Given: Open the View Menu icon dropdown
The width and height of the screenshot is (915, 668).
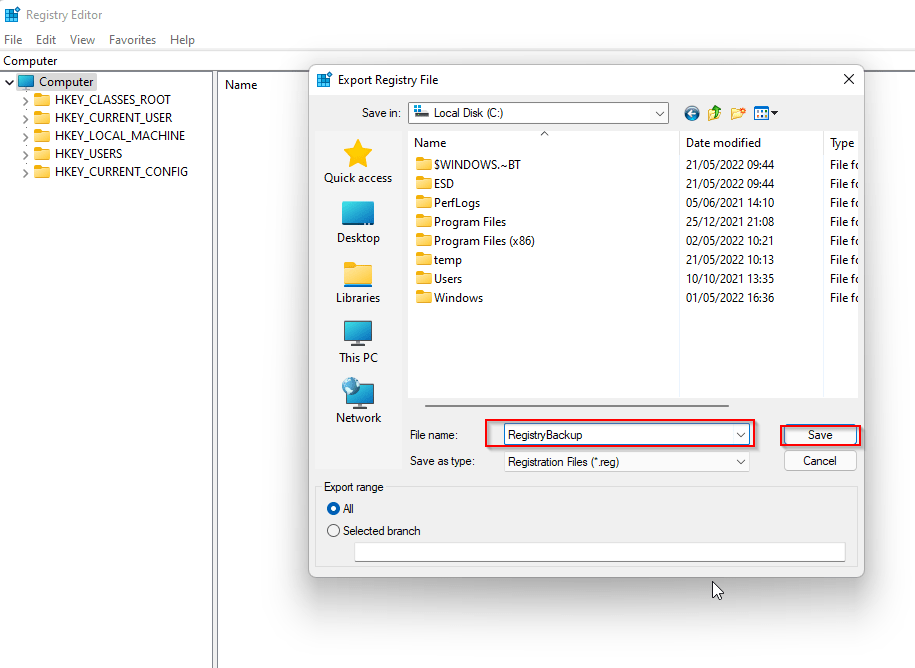Looking at the screenshot, I should click(766, 114).
